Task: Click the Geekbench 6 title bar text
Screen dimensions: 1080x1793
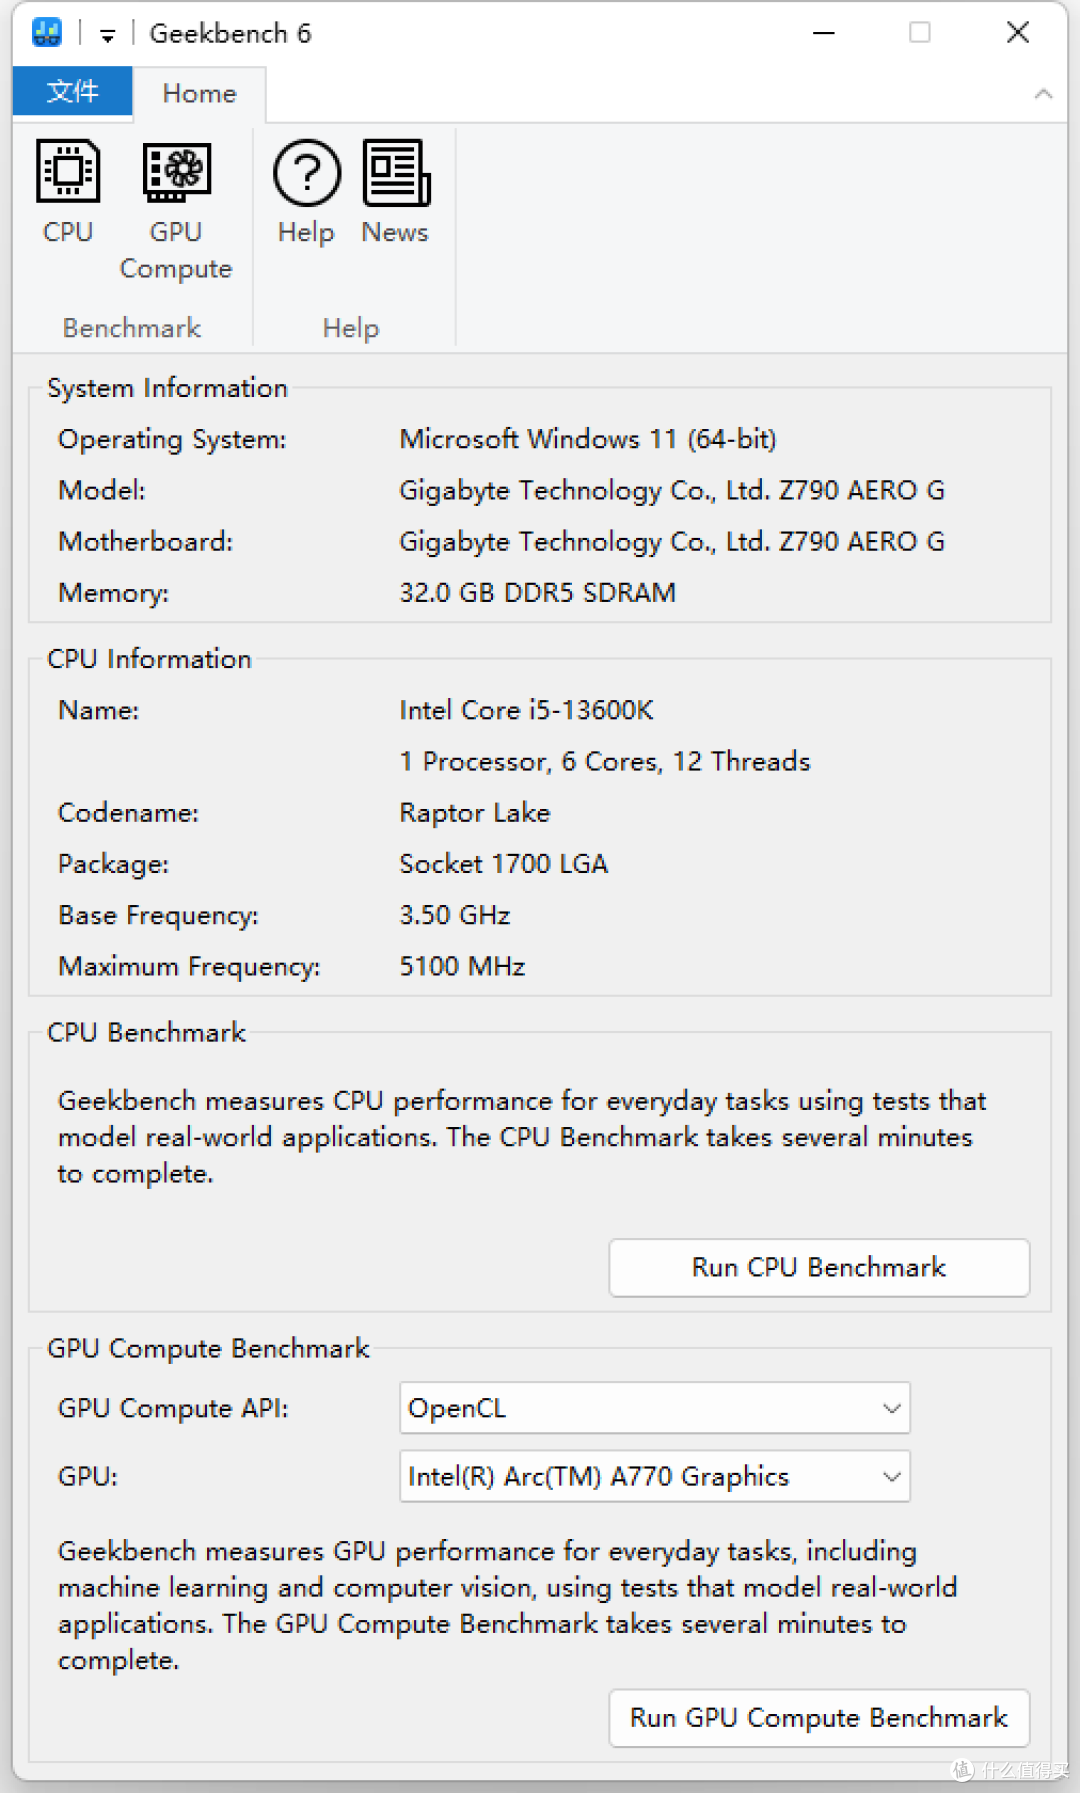Action: tap(230, 33)
